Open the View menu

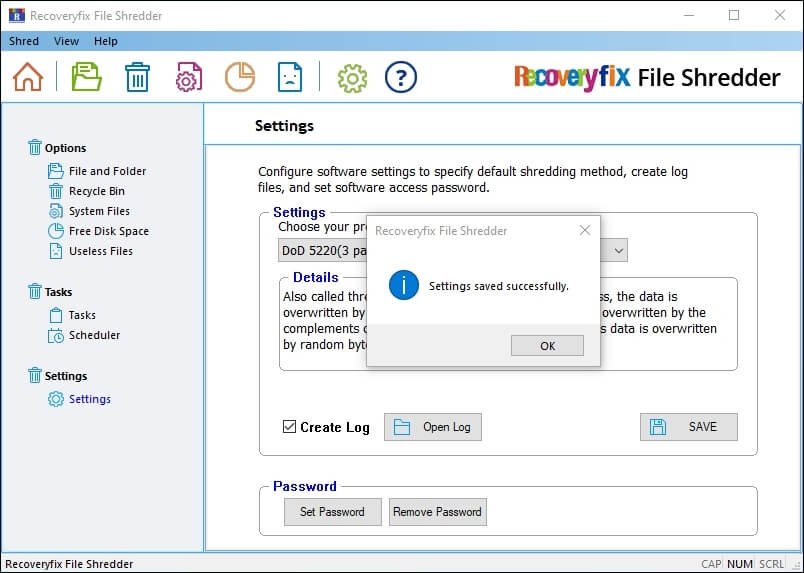point(66,41)
